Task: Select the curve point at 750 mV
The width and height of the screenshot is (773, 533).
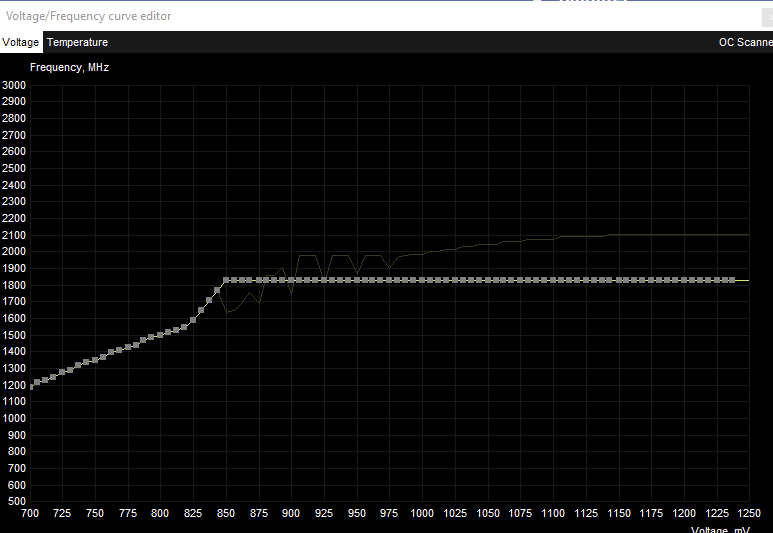Action: point(95,360)
